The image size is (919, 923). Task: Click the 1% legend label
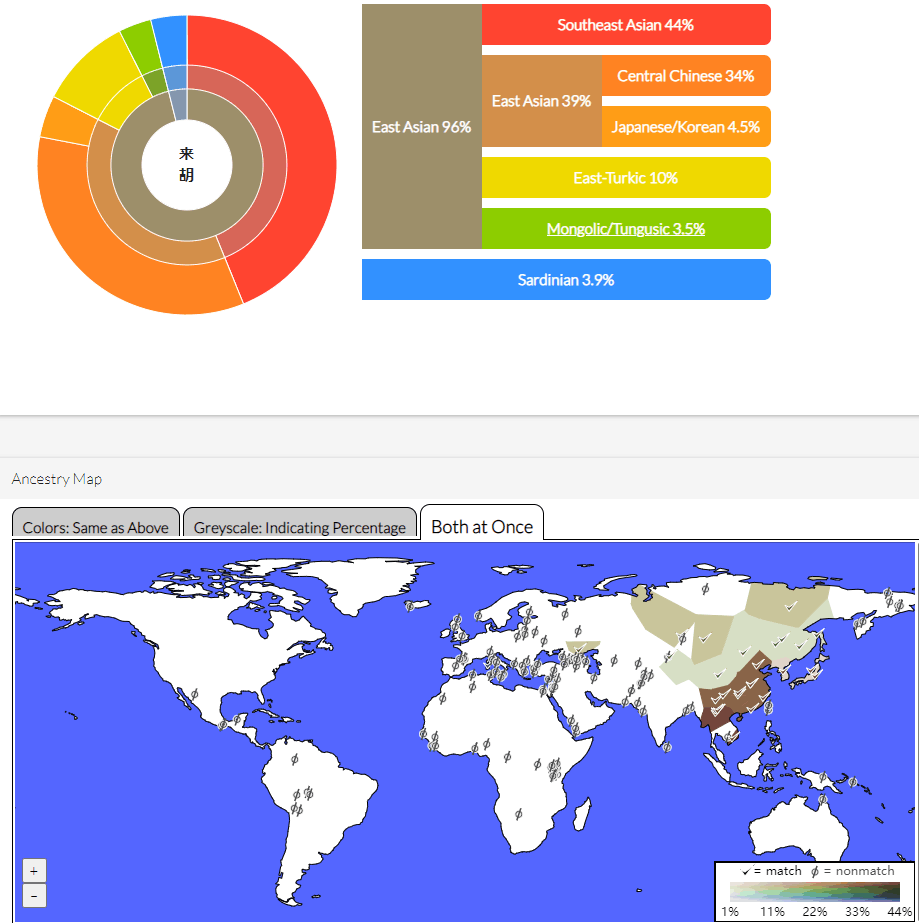tap(730, 911)
